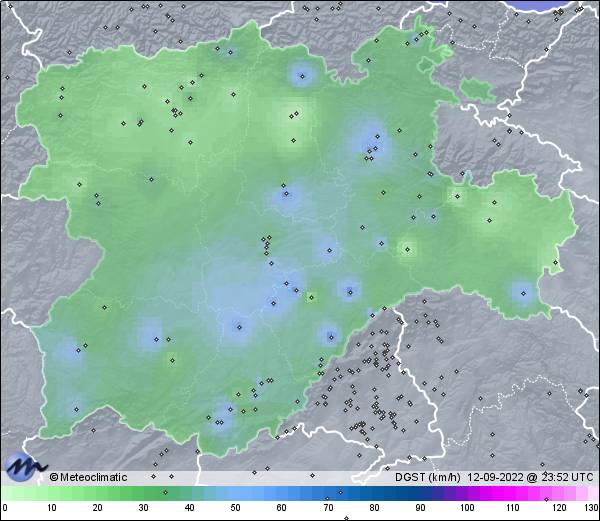600x521 pixels.
Task: Click the legend value 60
Action: coord(281,508)
